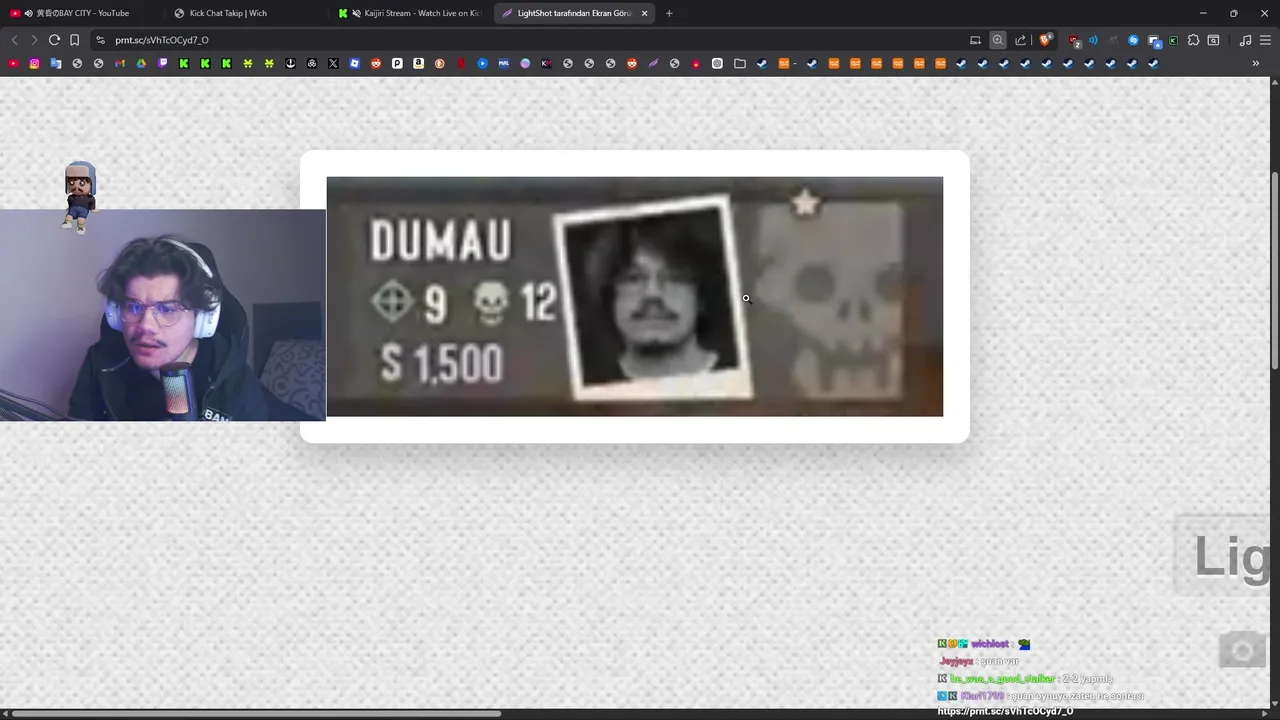The image size is (1280, 720).
Task: Open the browser hamburger main menu
Action: pos(1265,40)
